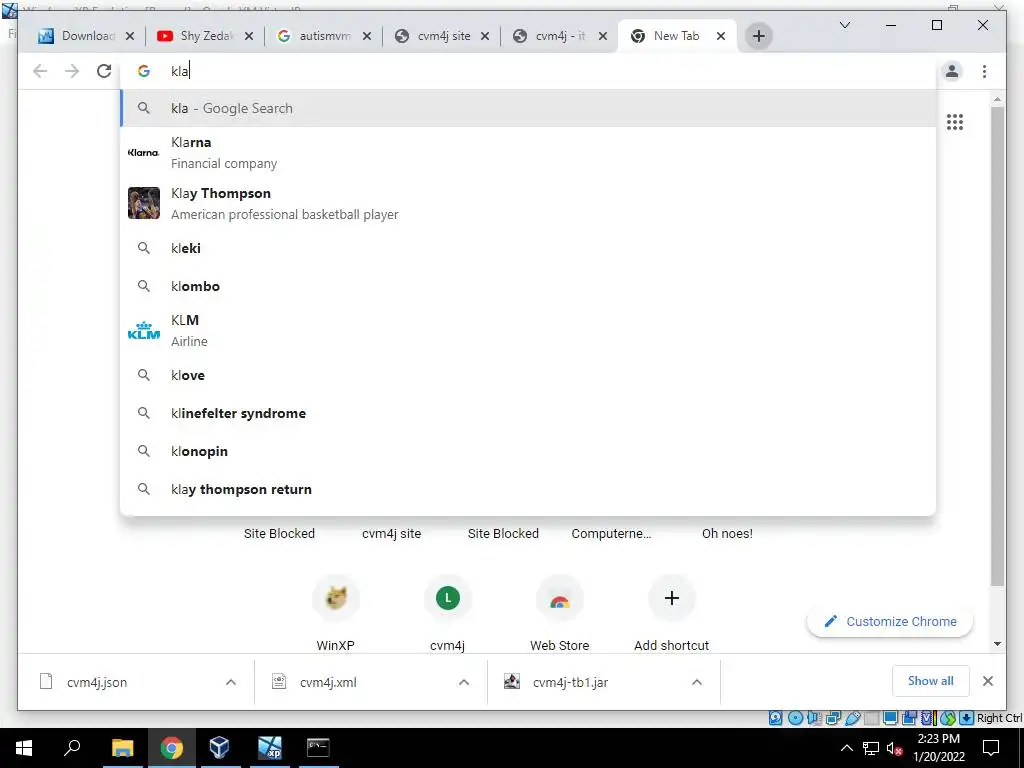Image resolution: width=1024 pixels, height=768 pixels.
Task: Open File Explorer from the taskbar
Action: pyautogui.click(x=122, y=748)
